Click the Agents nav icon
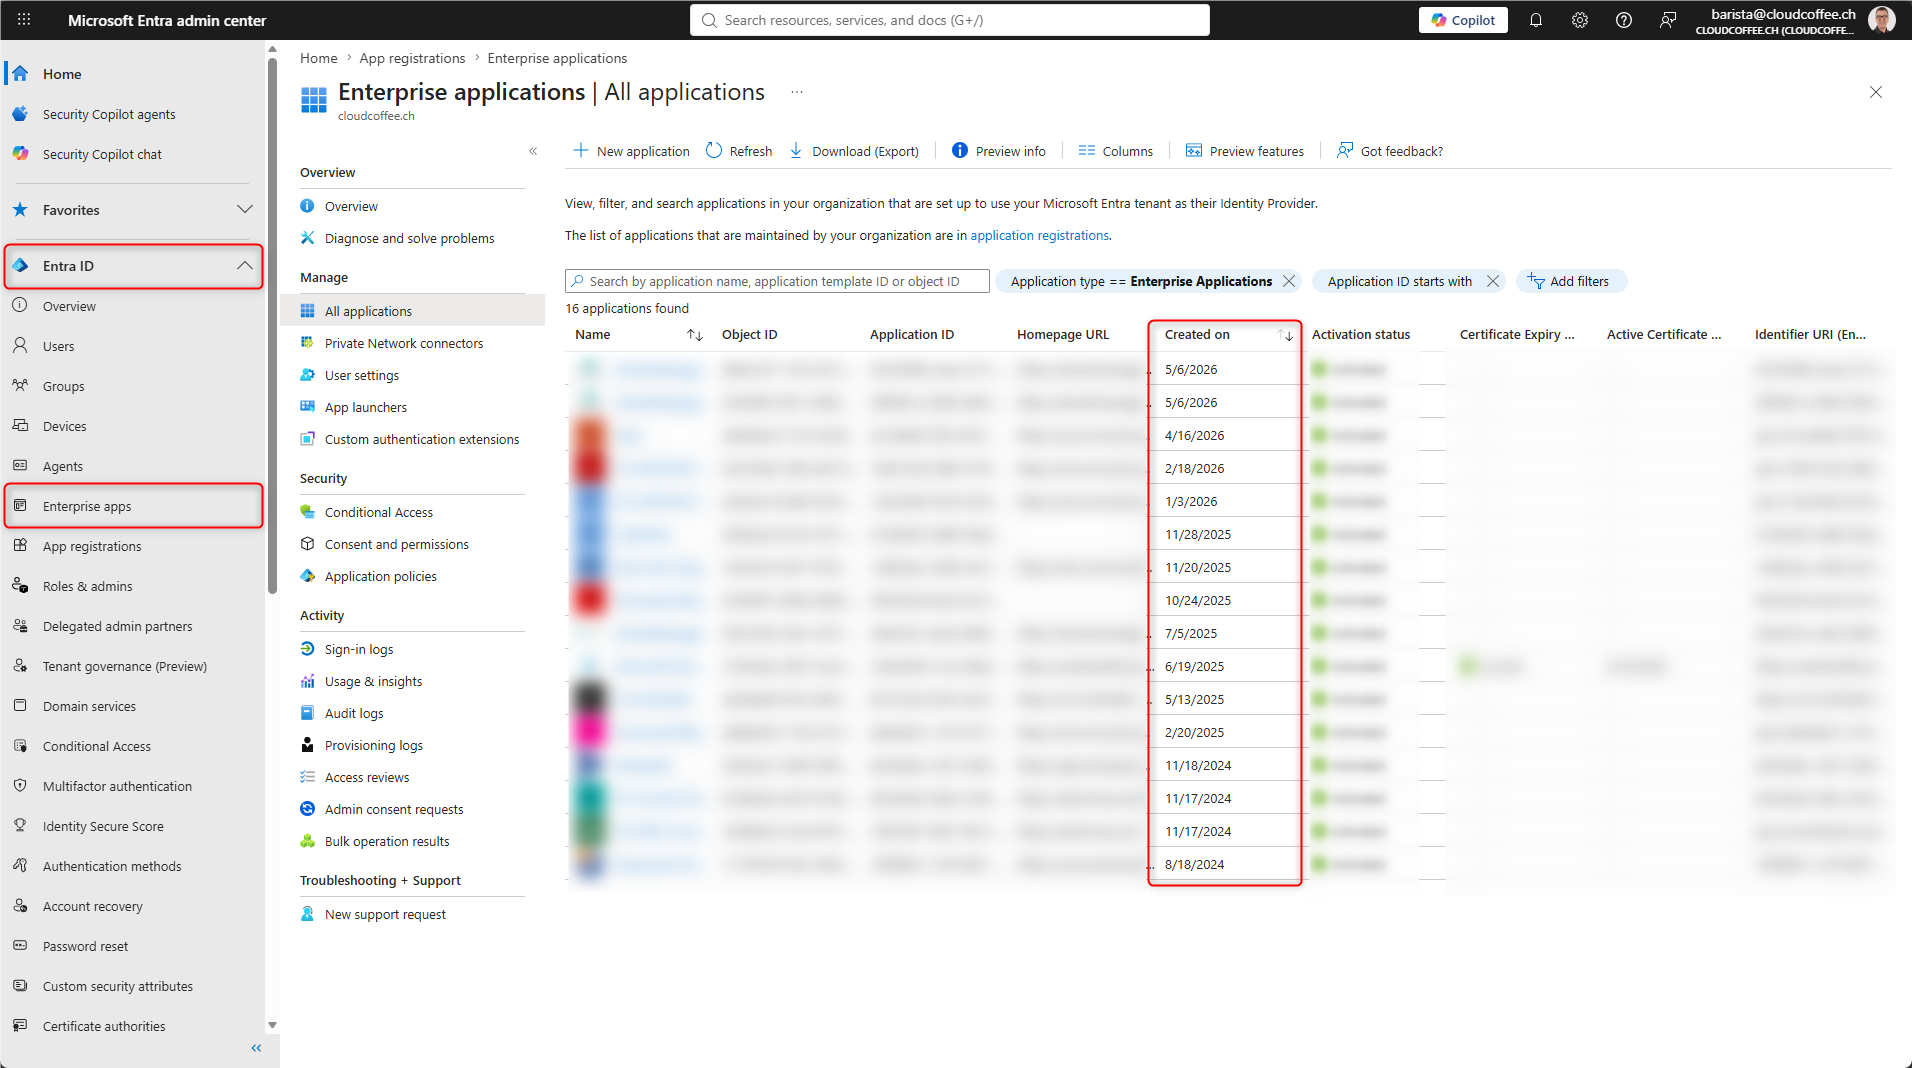 pyautogui.click(x=20, y=466)
